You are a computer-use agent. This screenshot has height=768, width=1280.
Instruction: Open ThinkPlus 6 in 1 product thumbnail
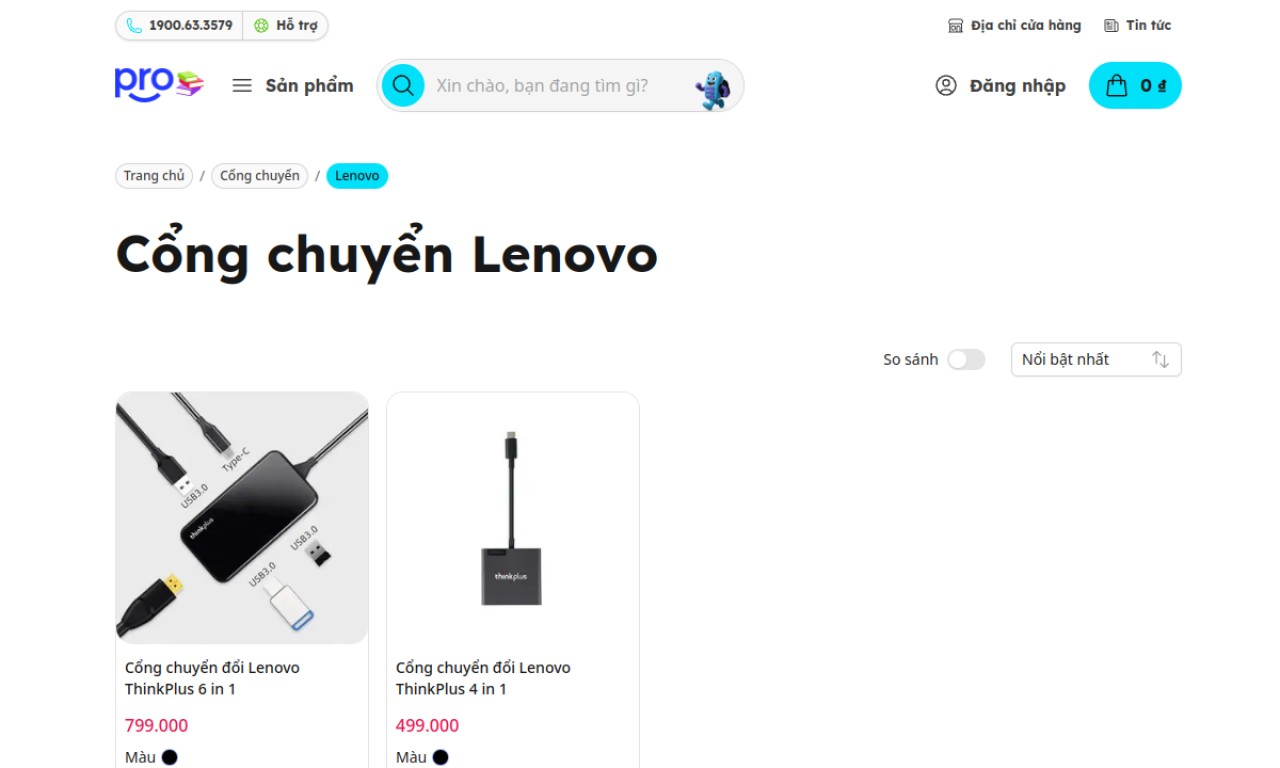pyautogui.click(x=242, y=518)
